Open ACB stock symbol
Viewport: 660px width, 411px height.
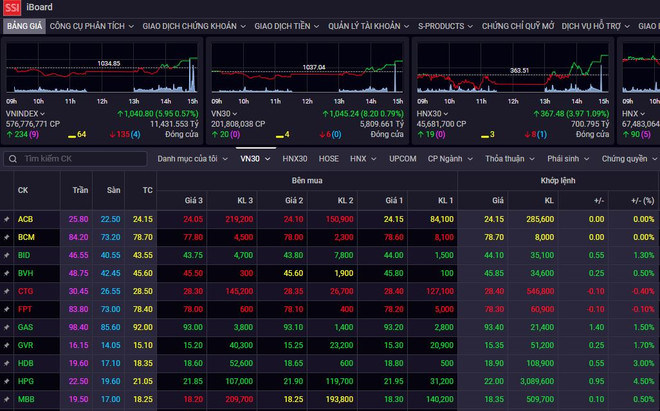click(25, 219)
